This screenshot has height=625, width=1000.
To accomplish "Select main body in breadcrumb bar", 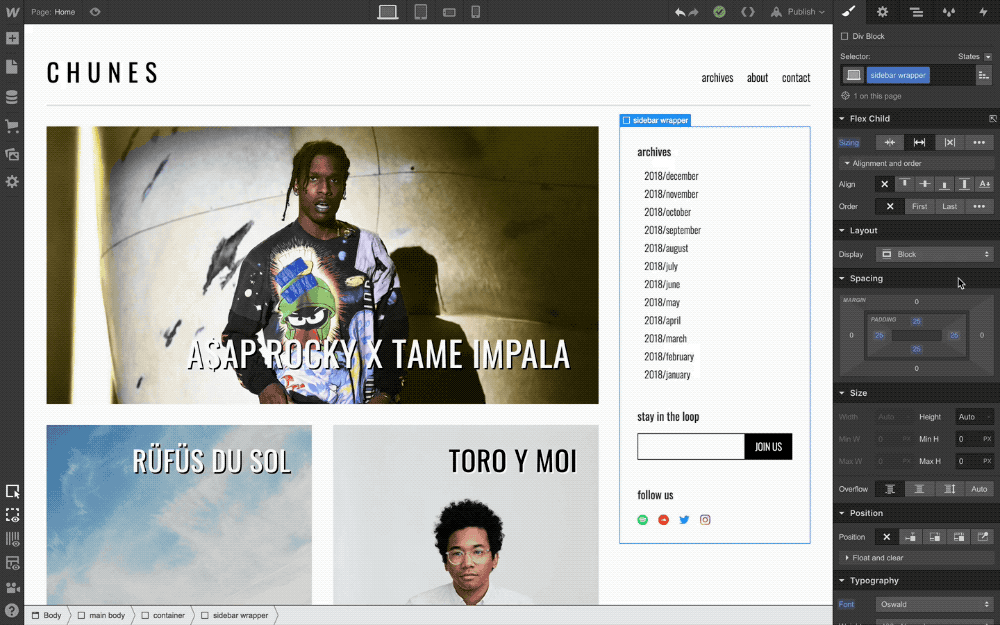I will [101, 615].
